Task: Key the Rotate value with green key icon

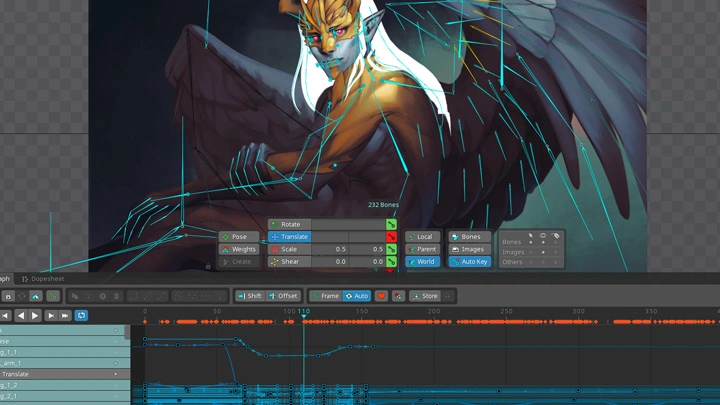Action: point(391,225)
